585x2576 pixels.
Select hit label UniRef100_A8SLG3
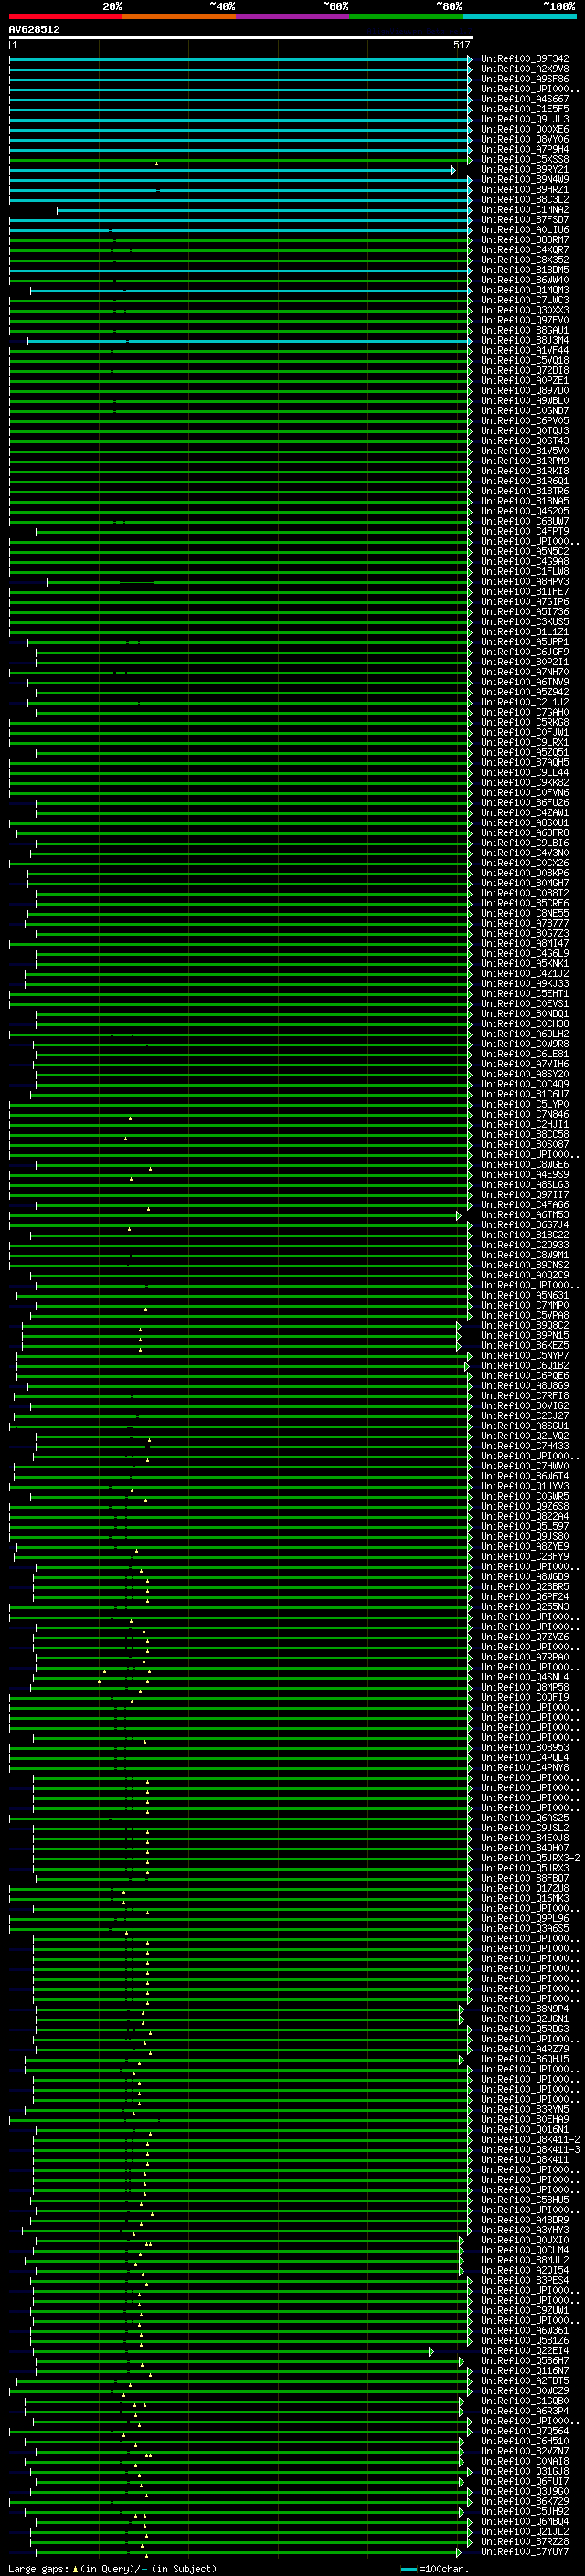tap(525, 1185)
